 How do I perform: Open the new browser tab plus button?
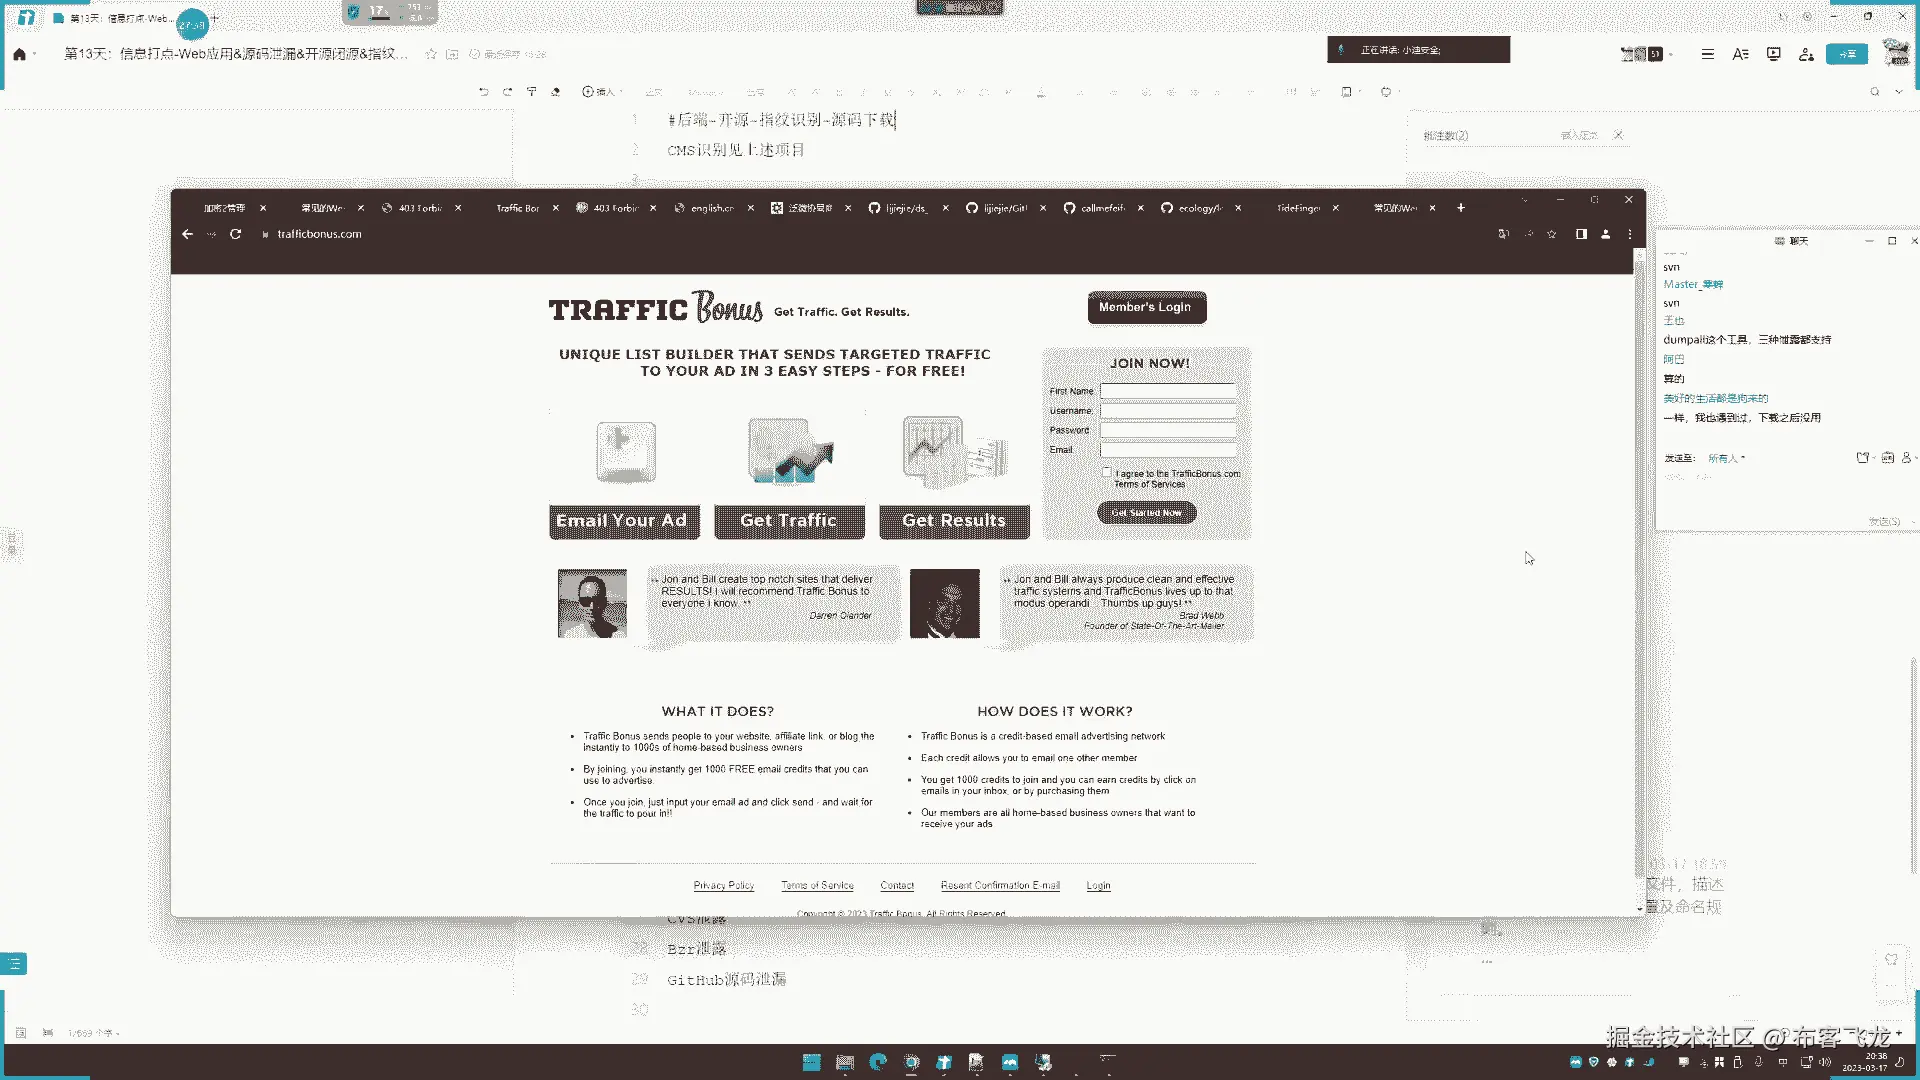coord(1461,208)
